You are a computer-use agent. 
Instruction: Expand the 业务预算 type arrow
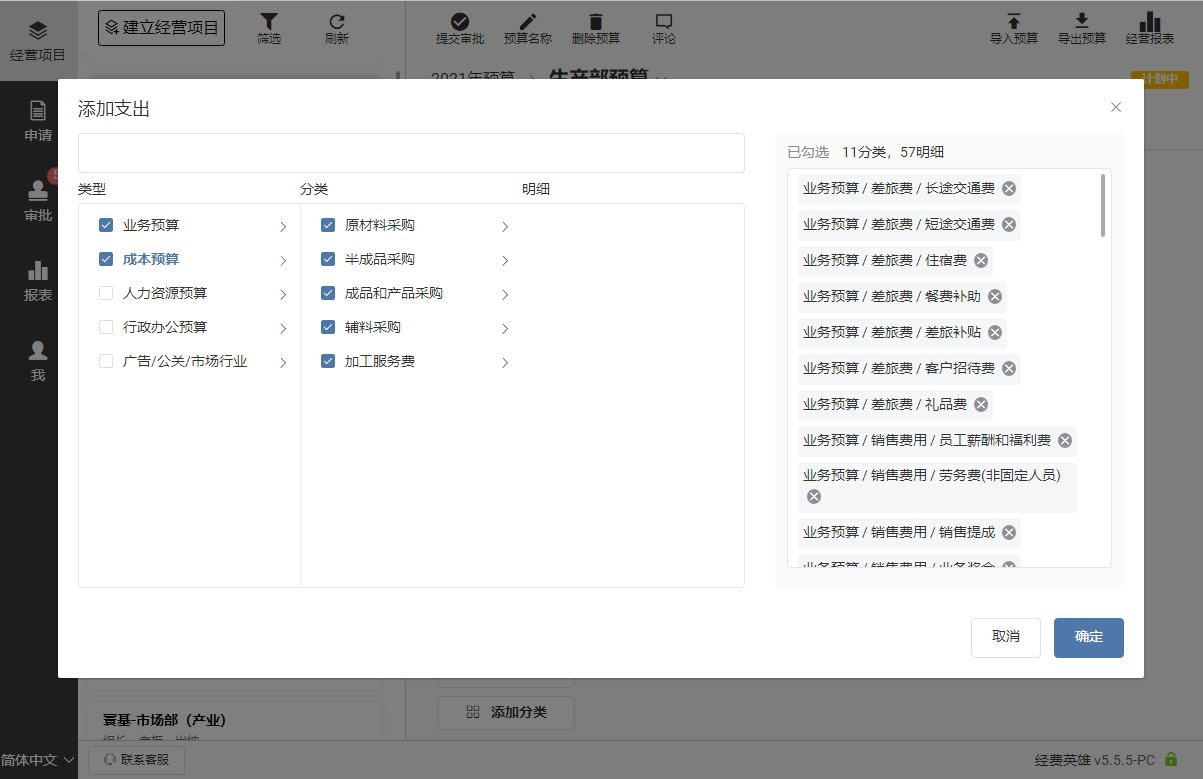click(x=283, y=227)
